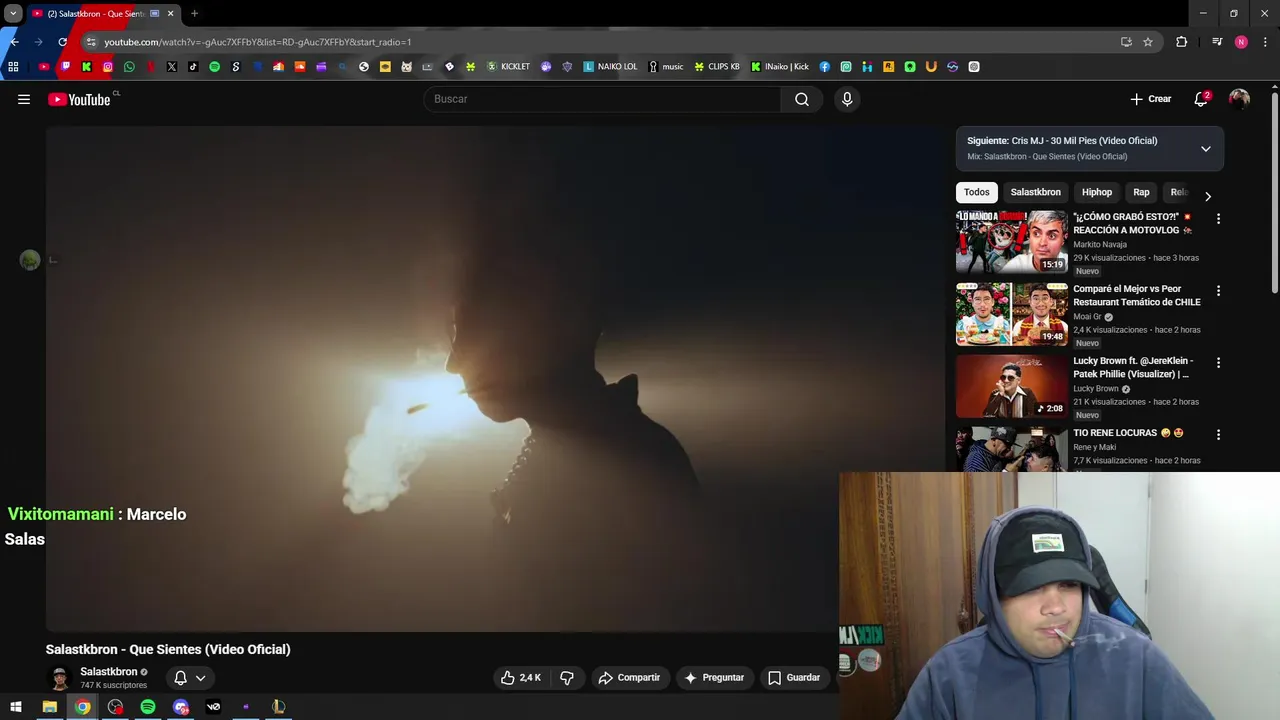Open a new Chrome tab
The image size is (1280, 720).
tap(194, 14)
